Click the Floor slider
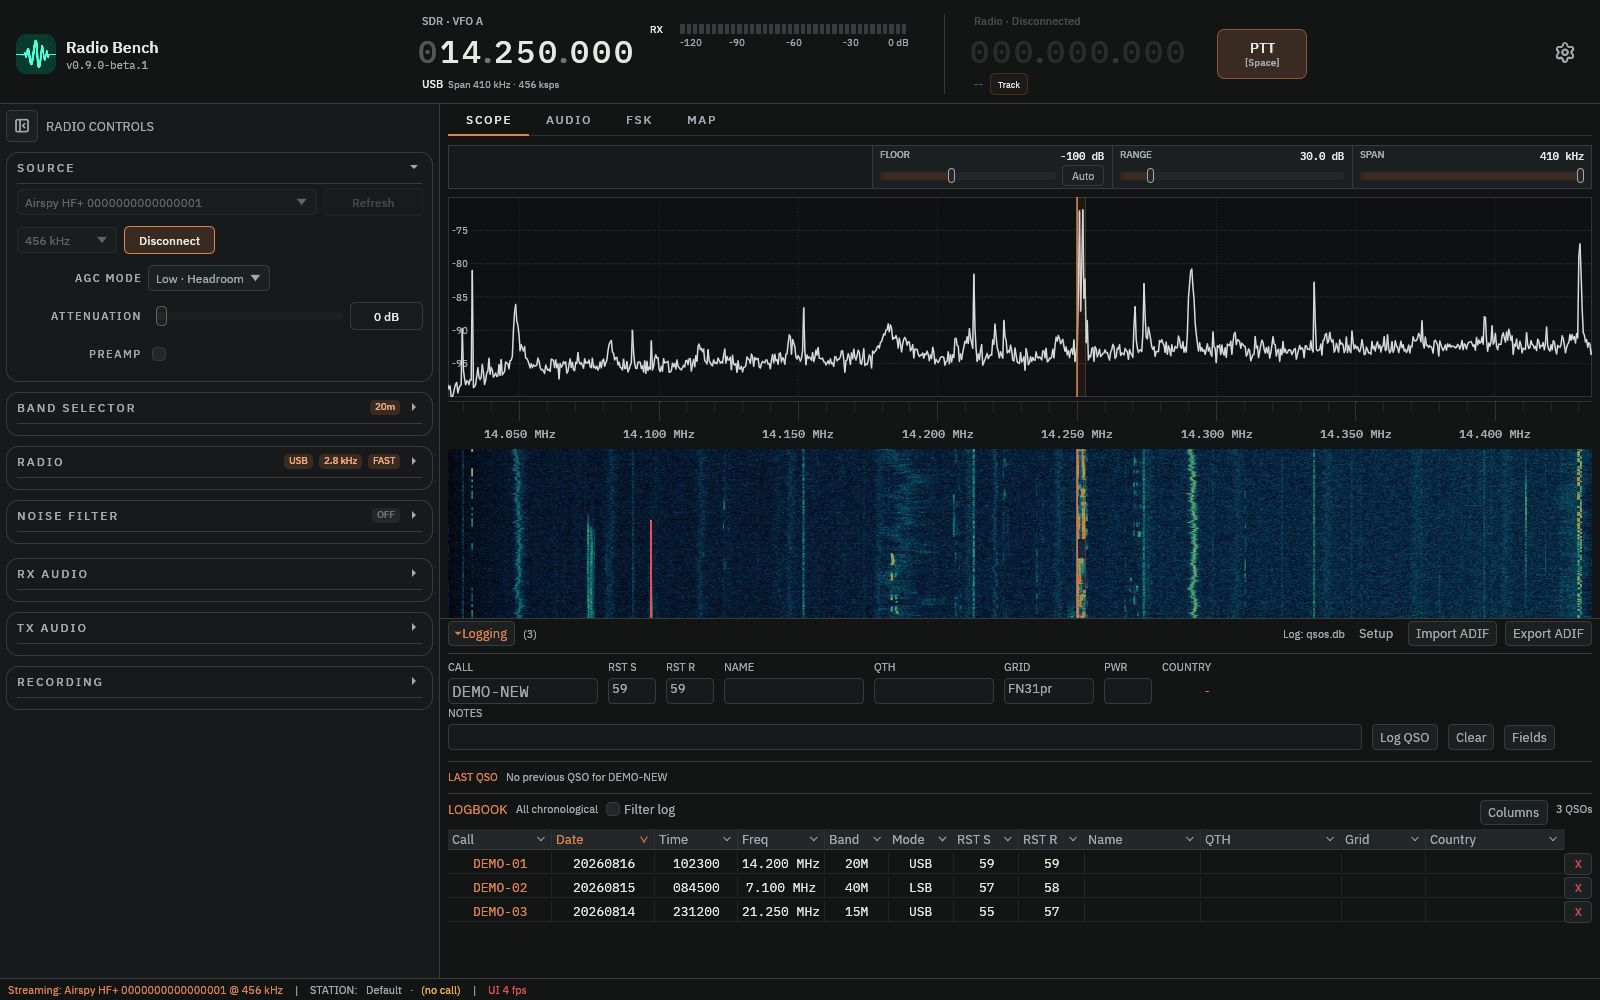This screenshot has width=1600, height=1000. (968, 176)
